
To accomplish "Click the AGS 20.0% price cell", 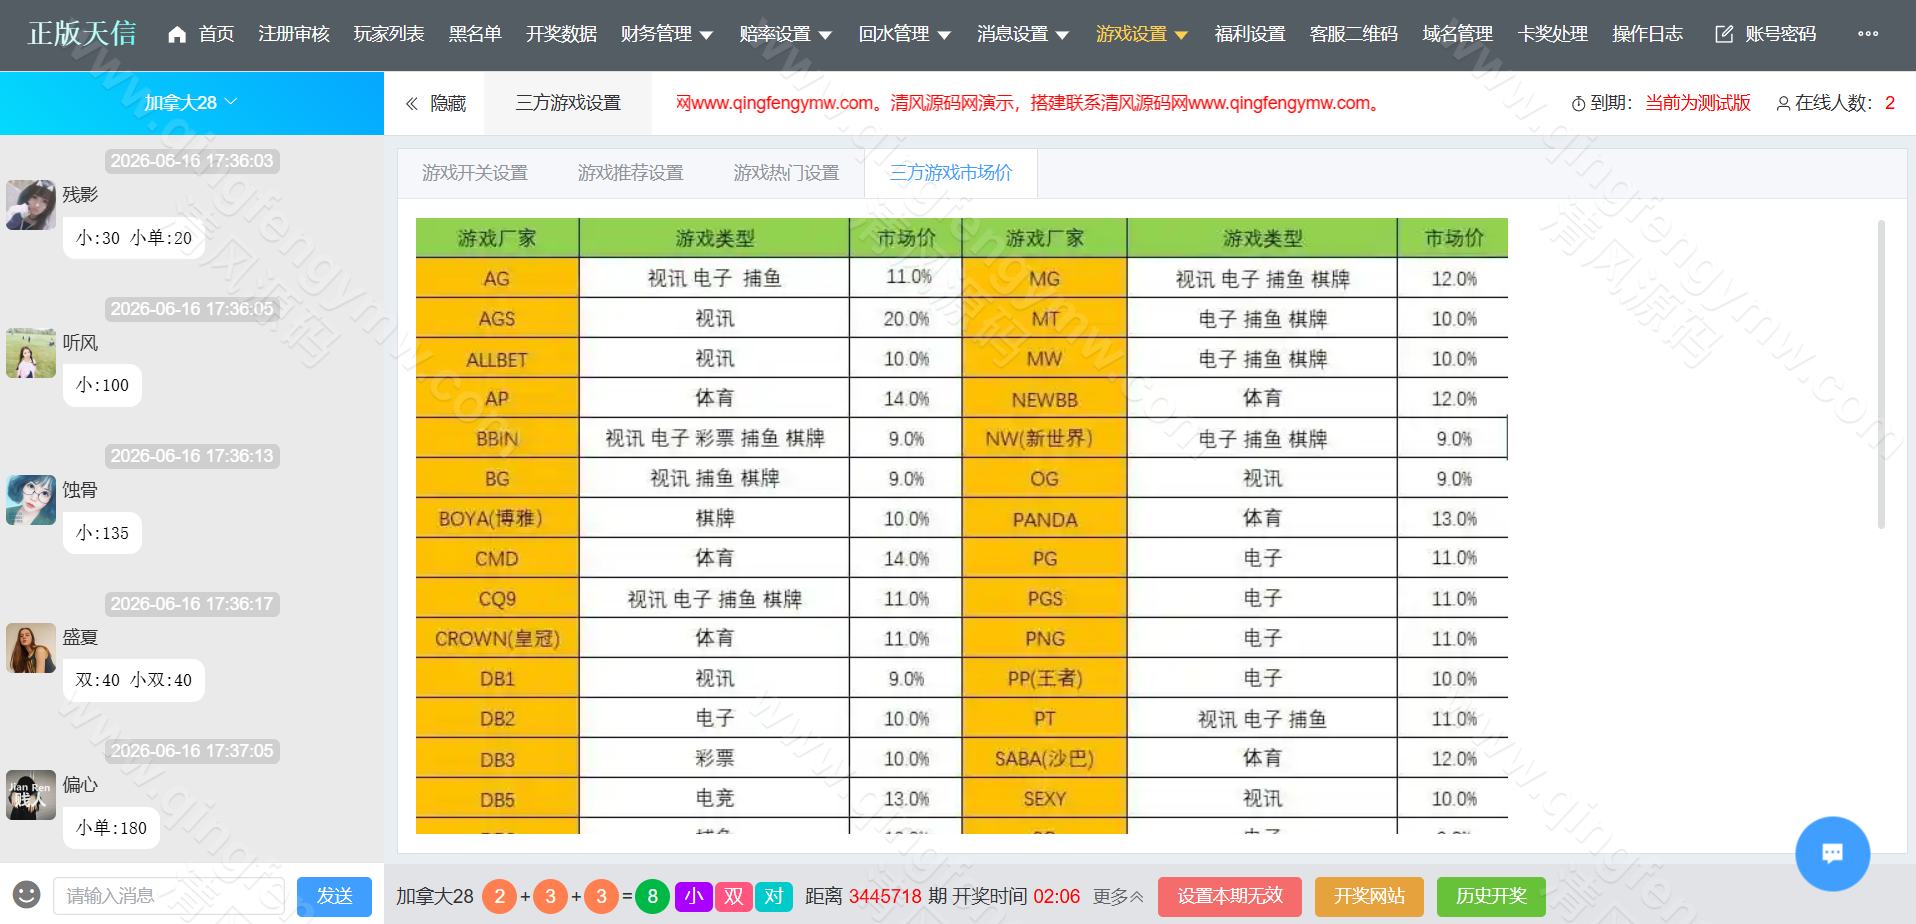I will (x=906, y=319).
